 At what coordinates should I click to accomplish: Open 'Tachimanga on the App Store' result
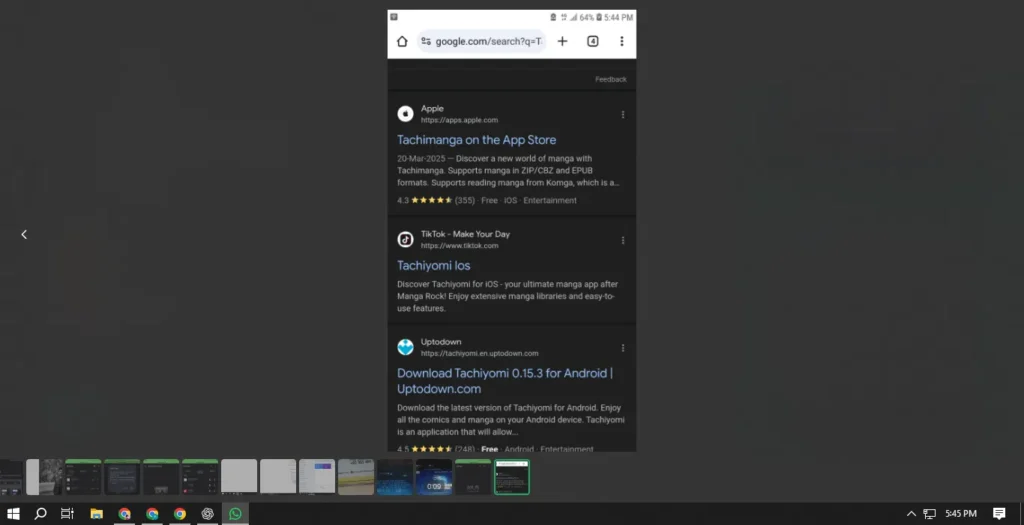pos(476,140)
